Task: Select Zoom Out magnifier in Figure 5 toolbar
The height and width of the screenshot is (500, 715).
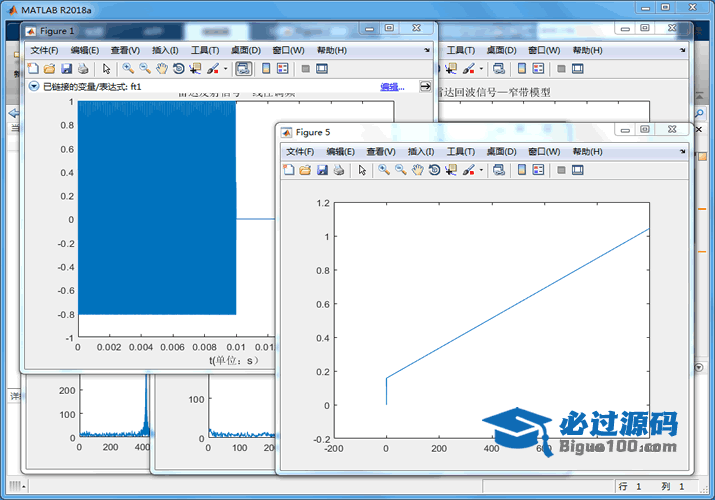Action: click(400, 170)
